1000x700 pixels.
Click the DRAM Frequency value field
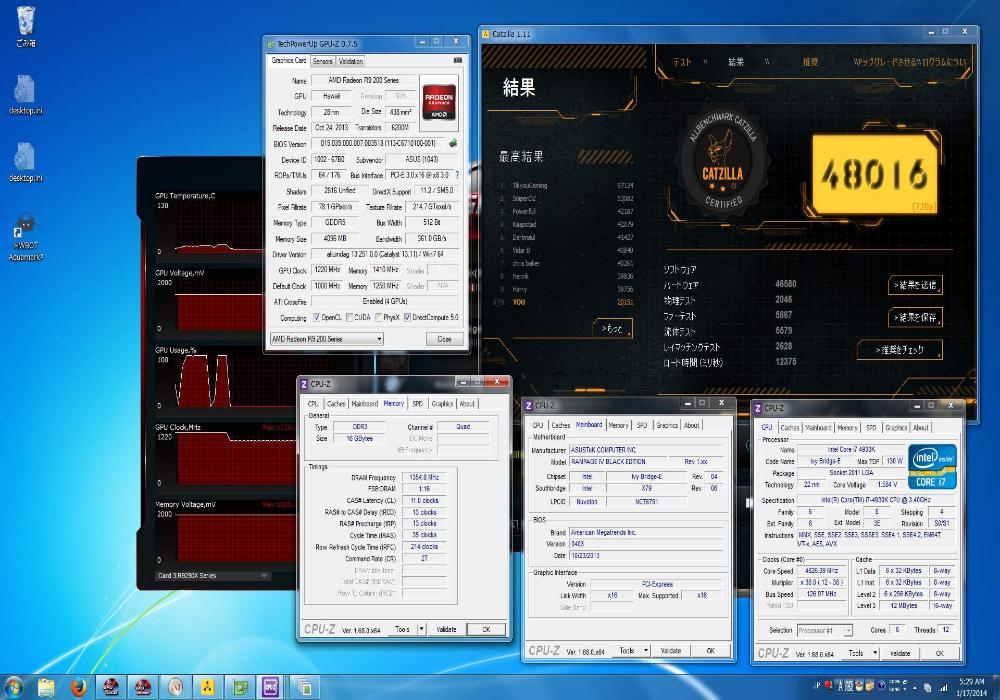425,477
